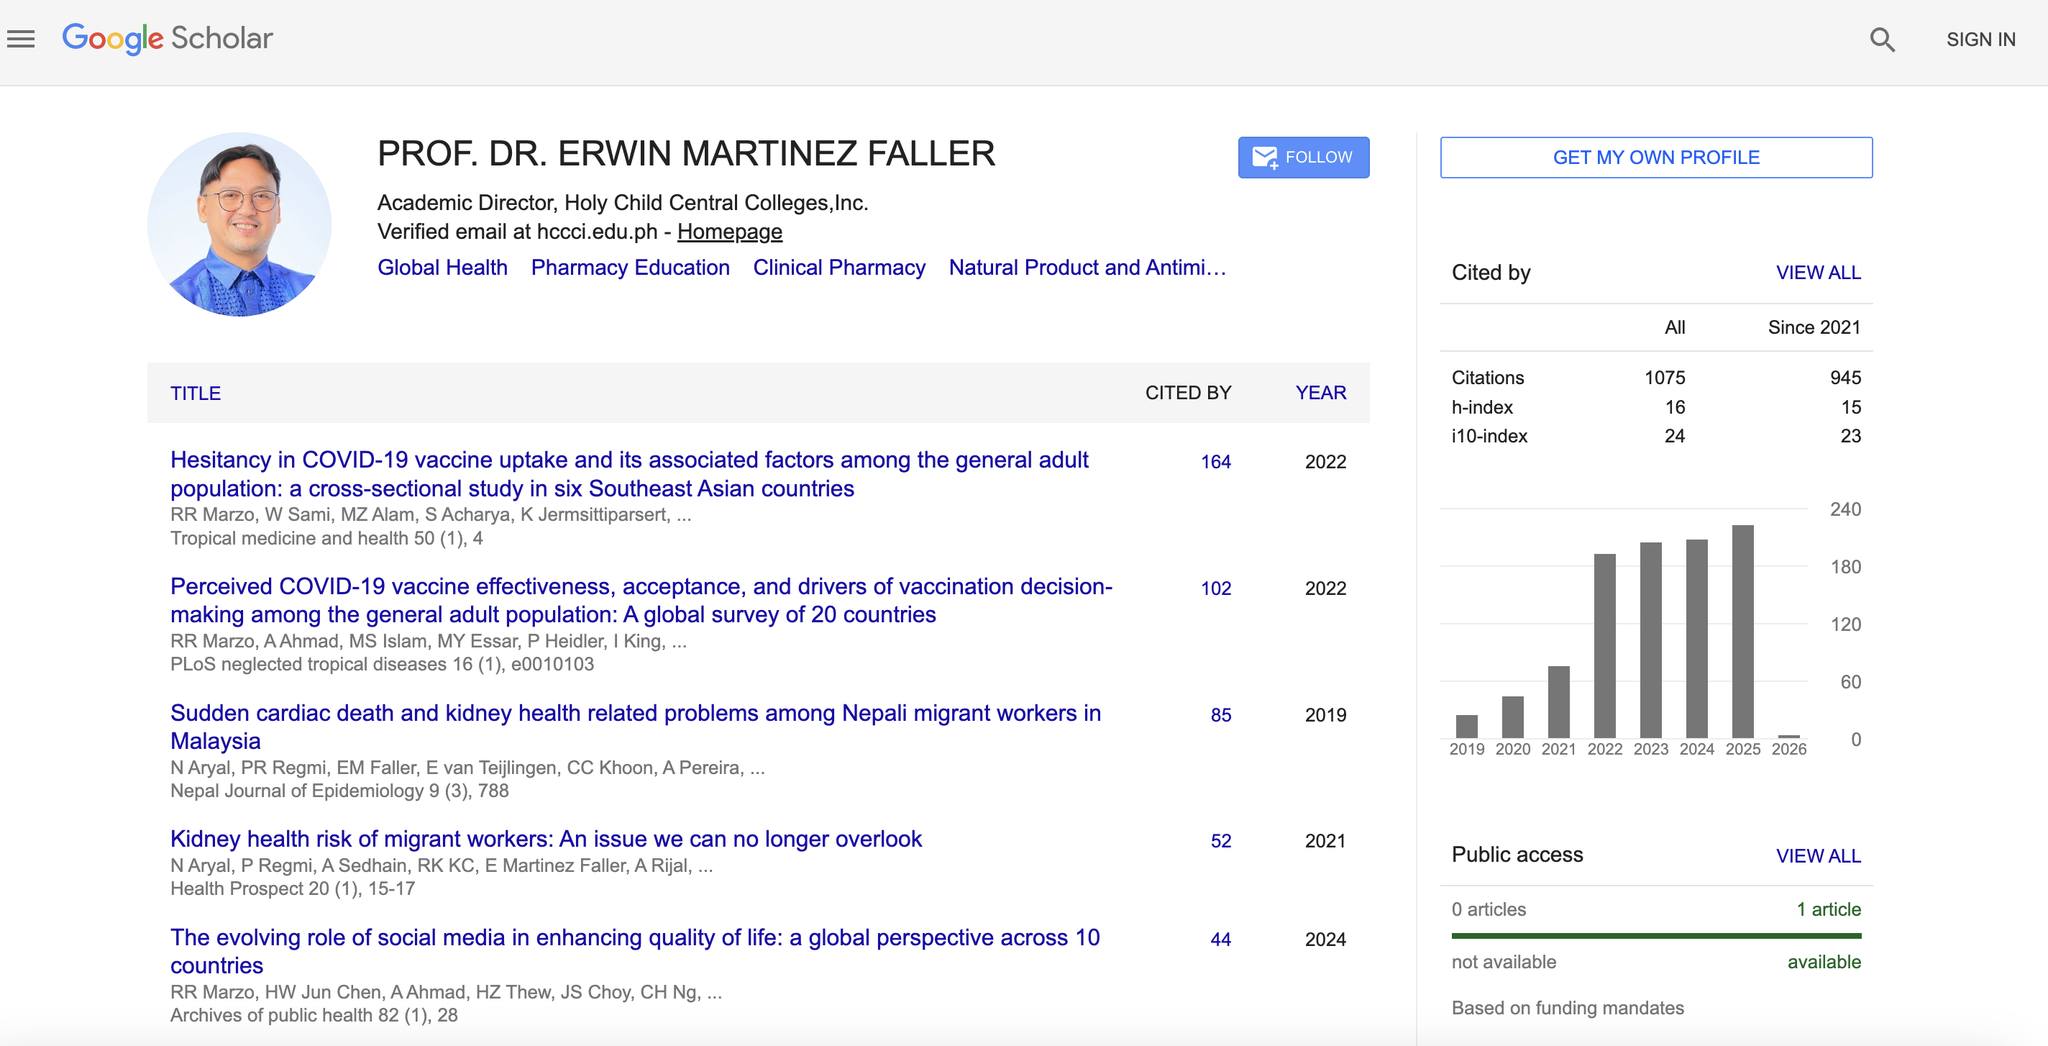Open the Hesitancy in COVID-19 vaccine uptake article

point(629,474)
